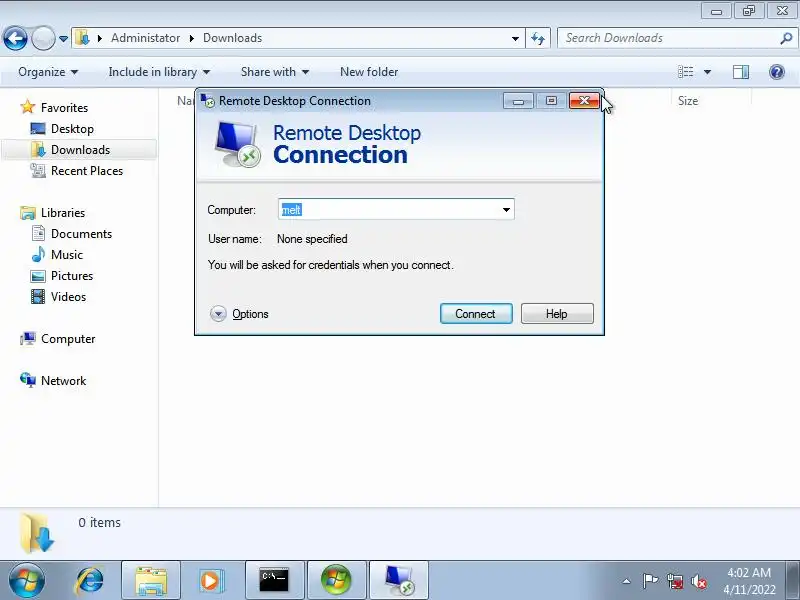Open the Include in library menu
The height and width of the screenshot is (600, 800).
coord(159,72)
